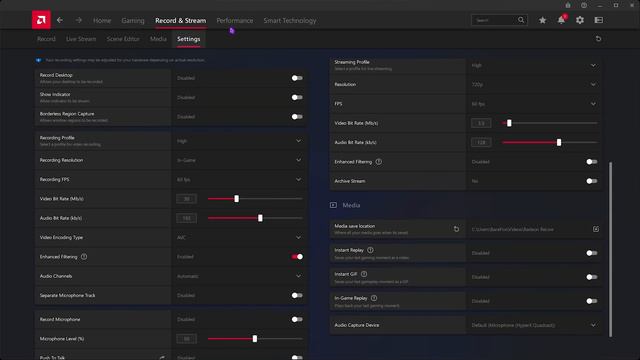The height and width of the screenshot is (360, 640).
Task: Open help question mark icon in title bar
Action: (x=584, y=5)
